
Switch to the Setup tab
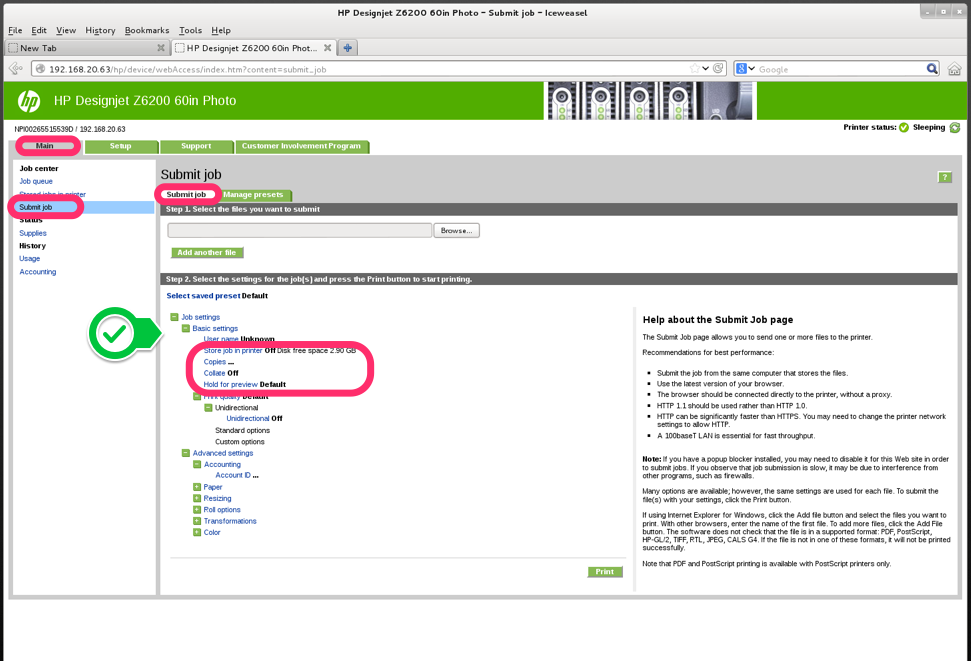point(120,146)
